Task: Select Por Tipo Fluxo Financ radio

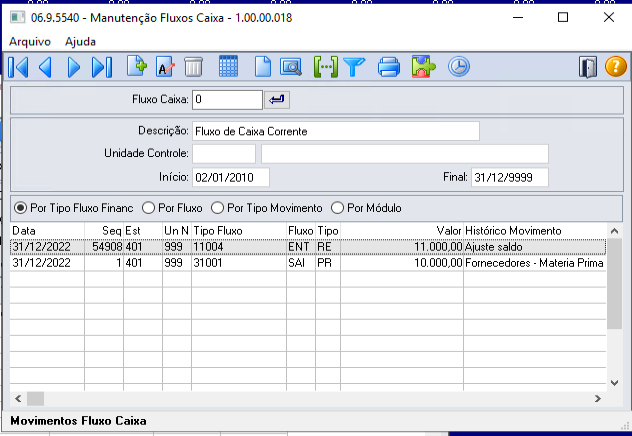Action: pyautogui.click(x=20, y=208)
